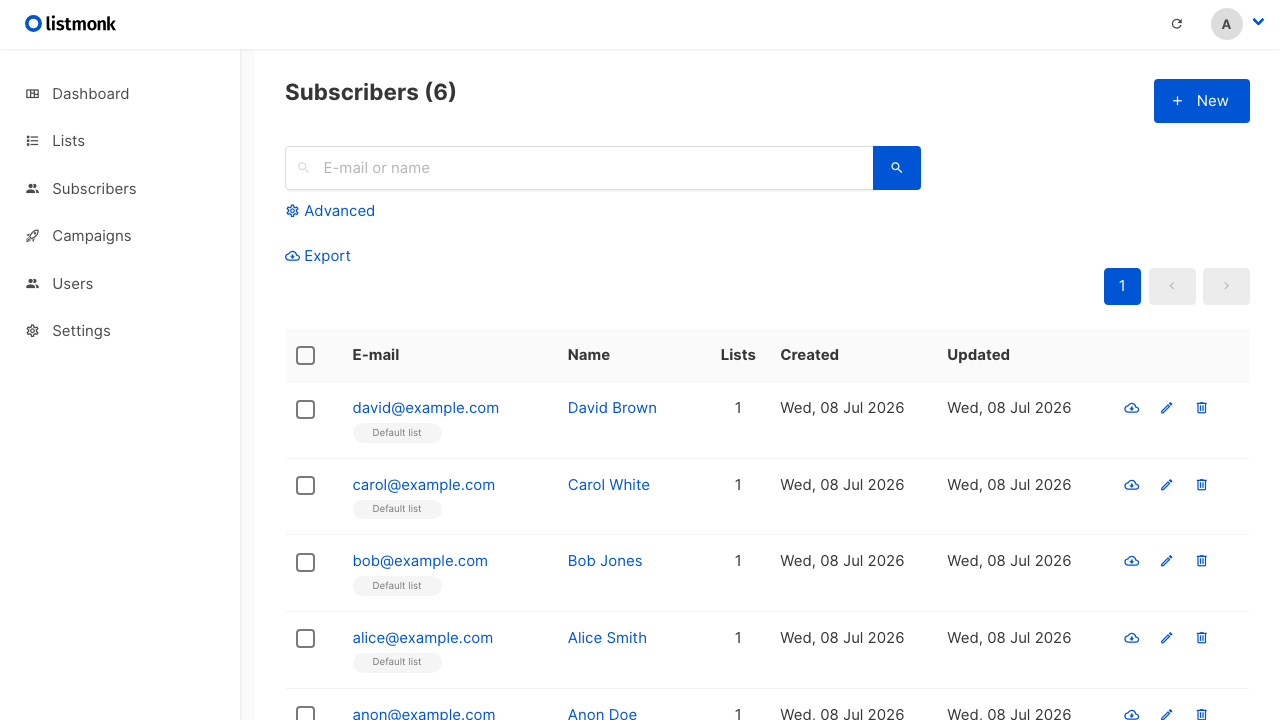
Task: Click the Lists column header
Action: tap(738, 355)
